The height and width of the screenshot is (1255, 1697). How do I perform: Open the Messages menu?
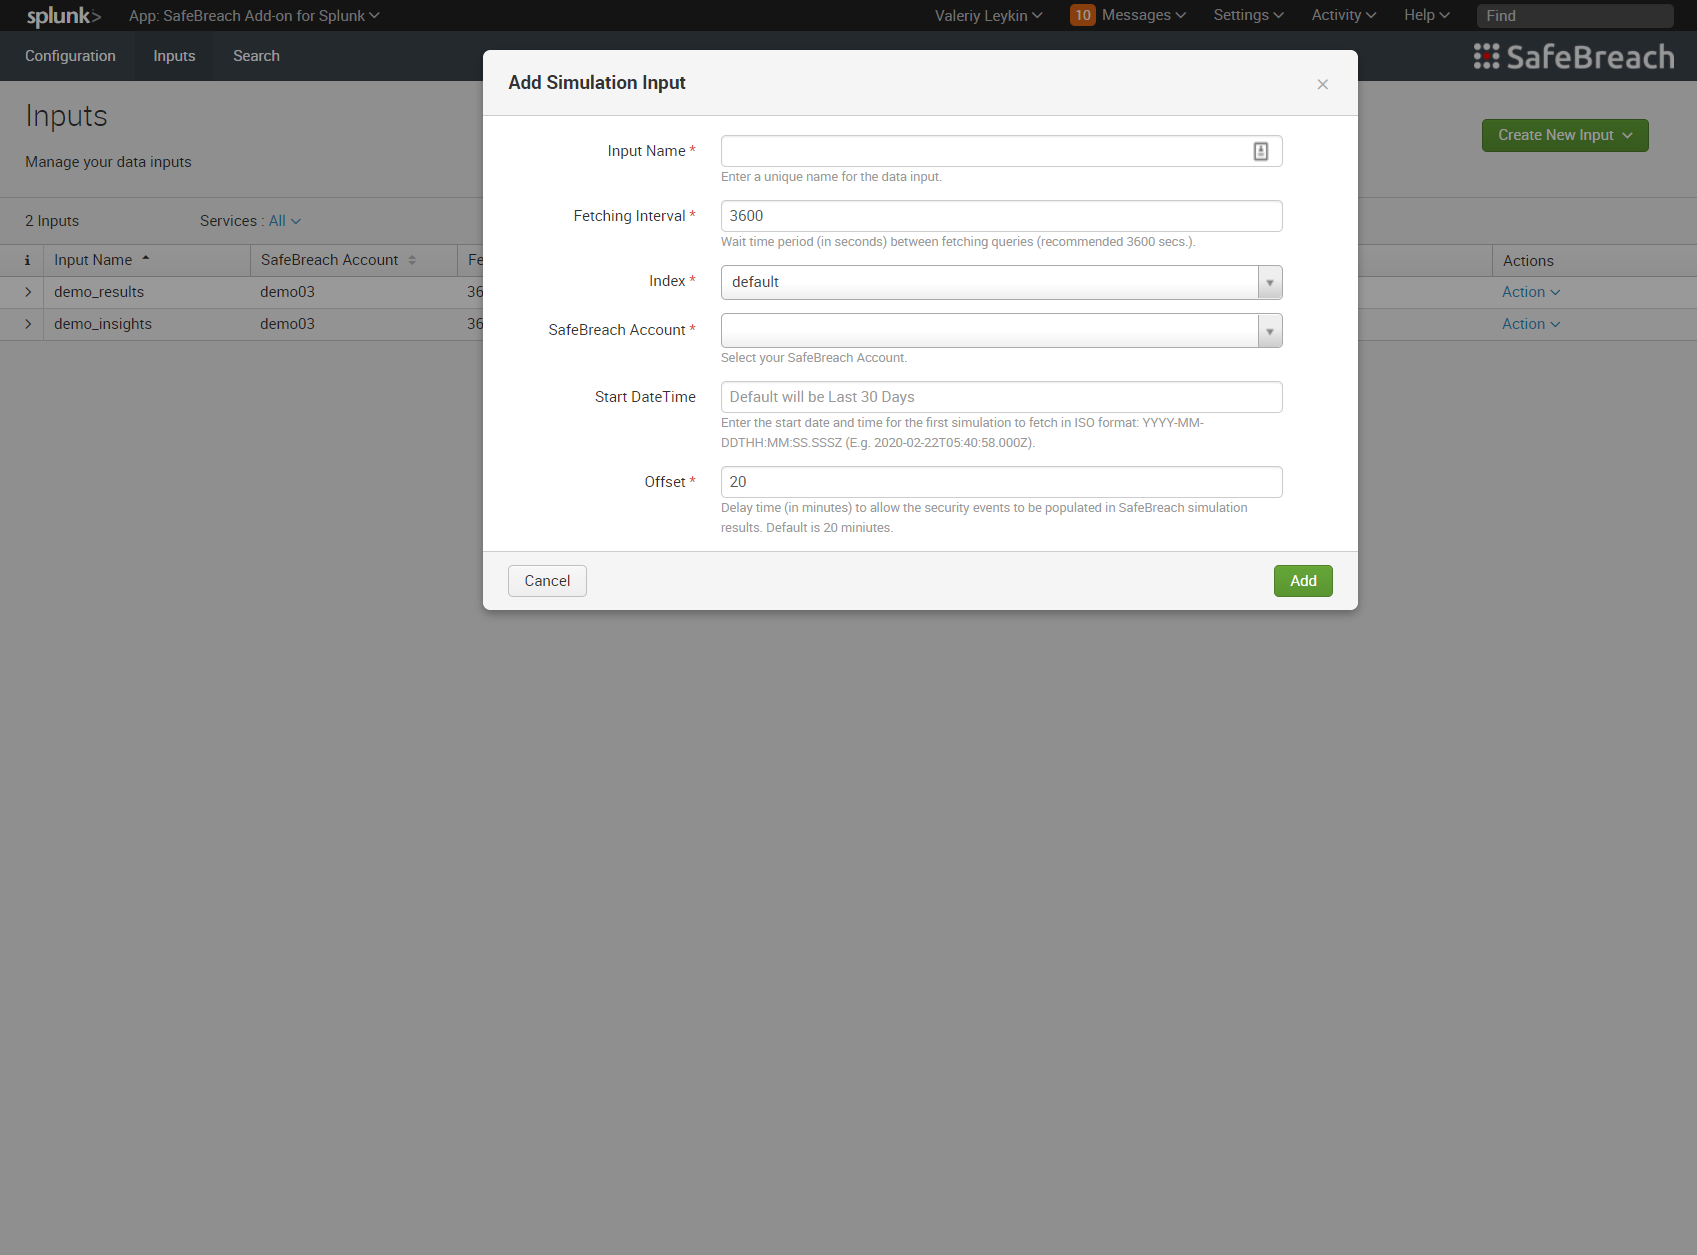(x=1143, y=15)
